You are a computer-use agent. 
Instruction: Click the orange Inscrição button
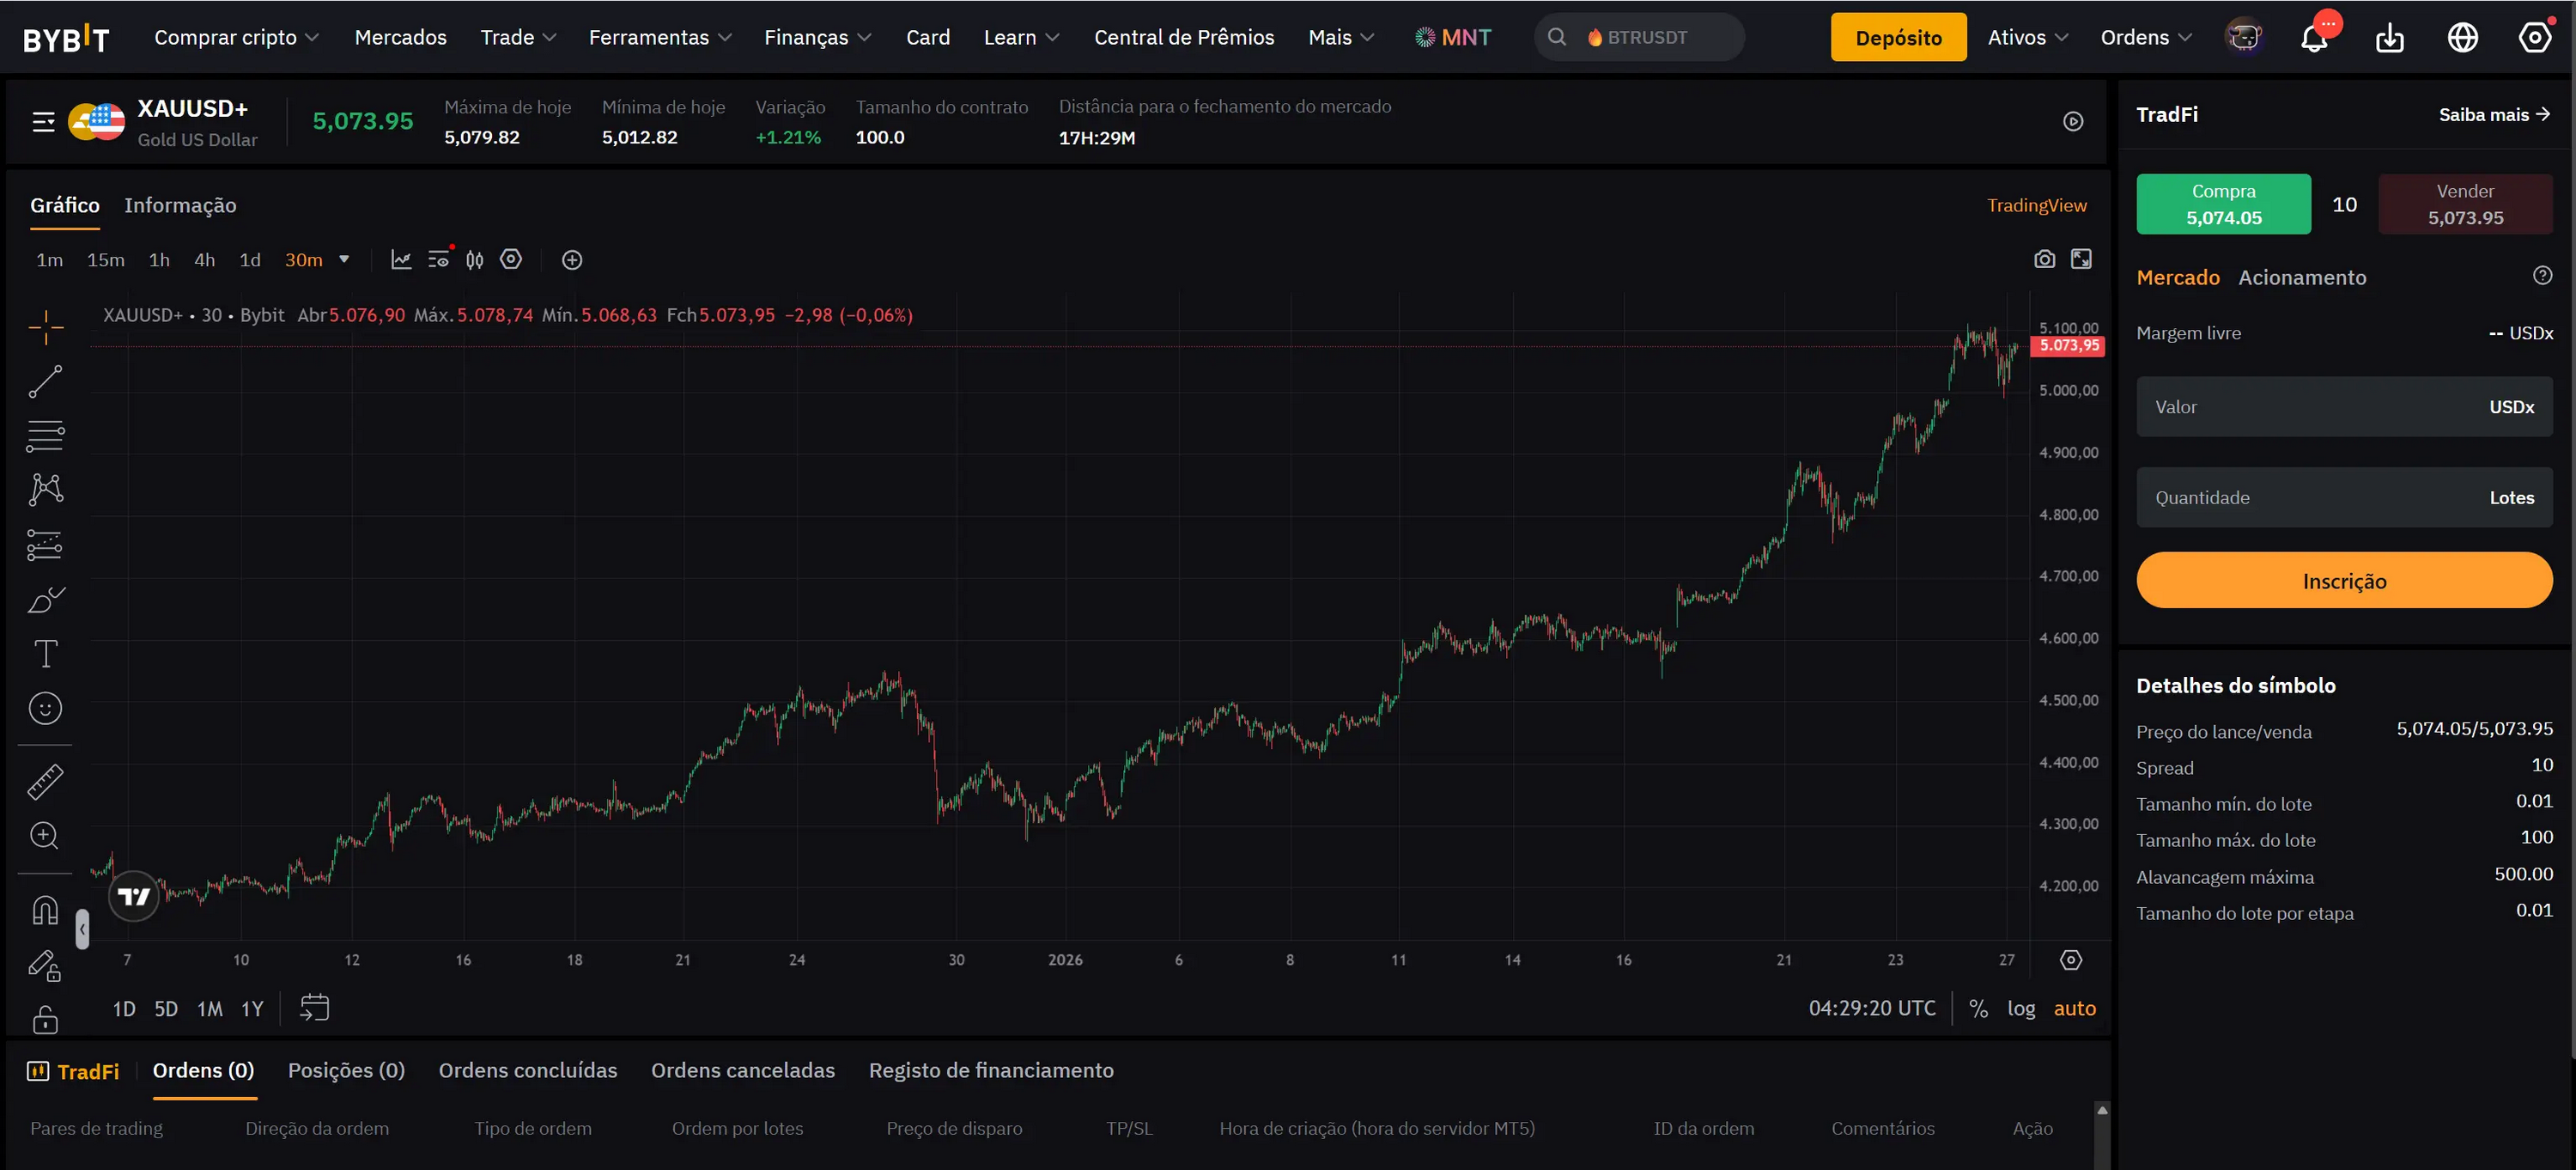(2345, 580)
